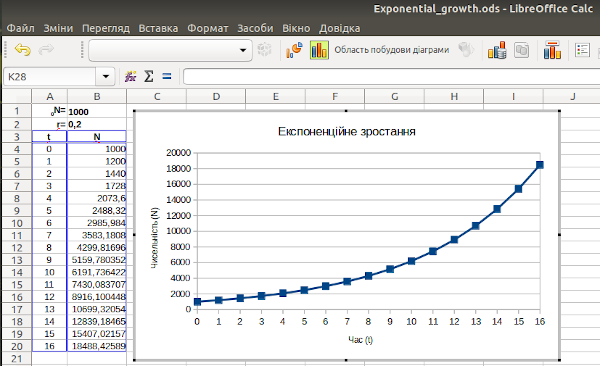Open the Function Wizard icon
The height and width of the screenshot is (366, 600).
(x=130, y=77)
